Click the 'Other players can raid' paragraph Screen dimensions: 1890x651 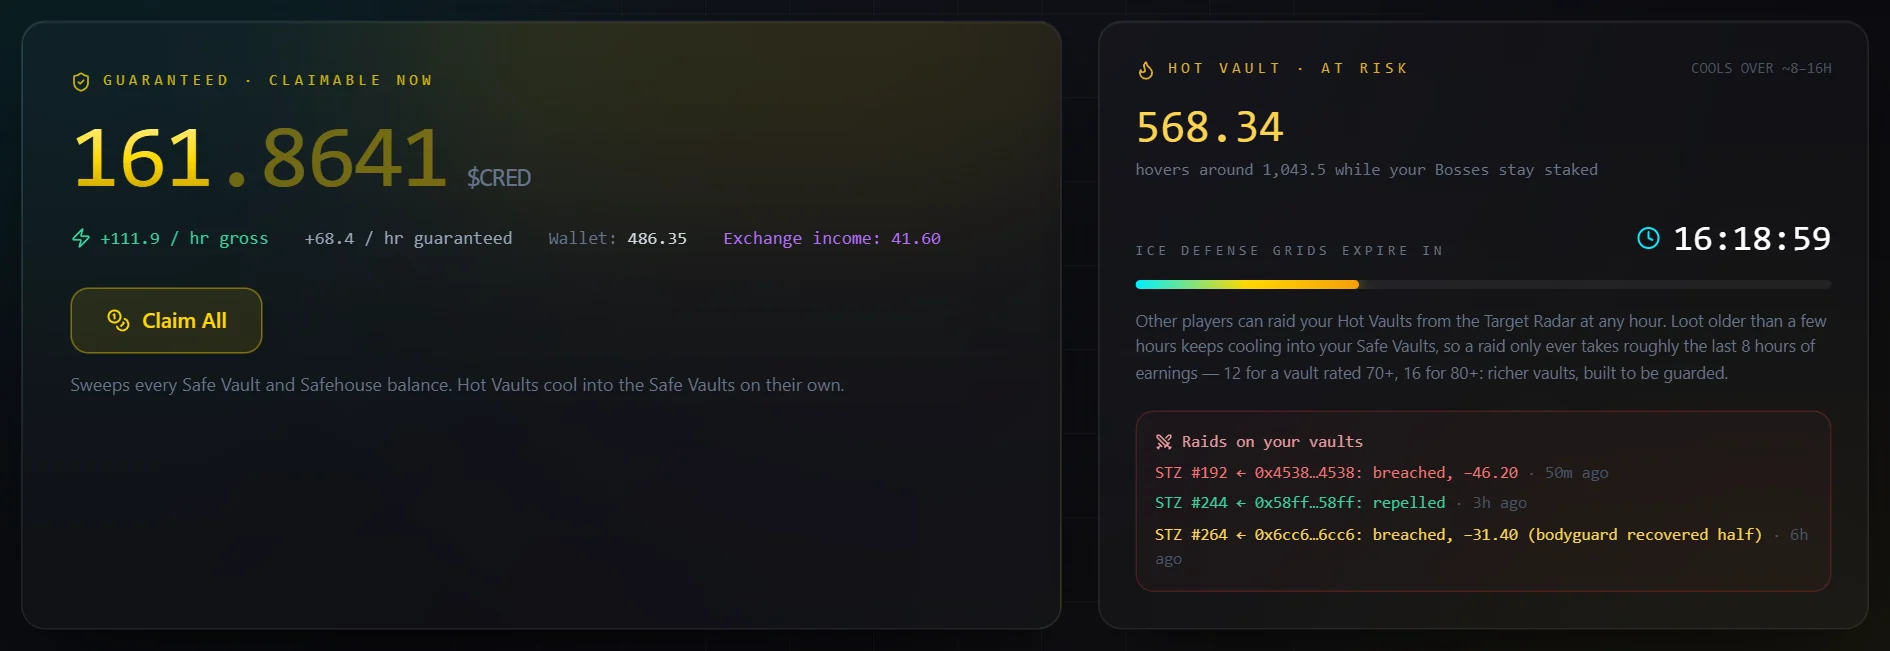(x=1482, y=347)
